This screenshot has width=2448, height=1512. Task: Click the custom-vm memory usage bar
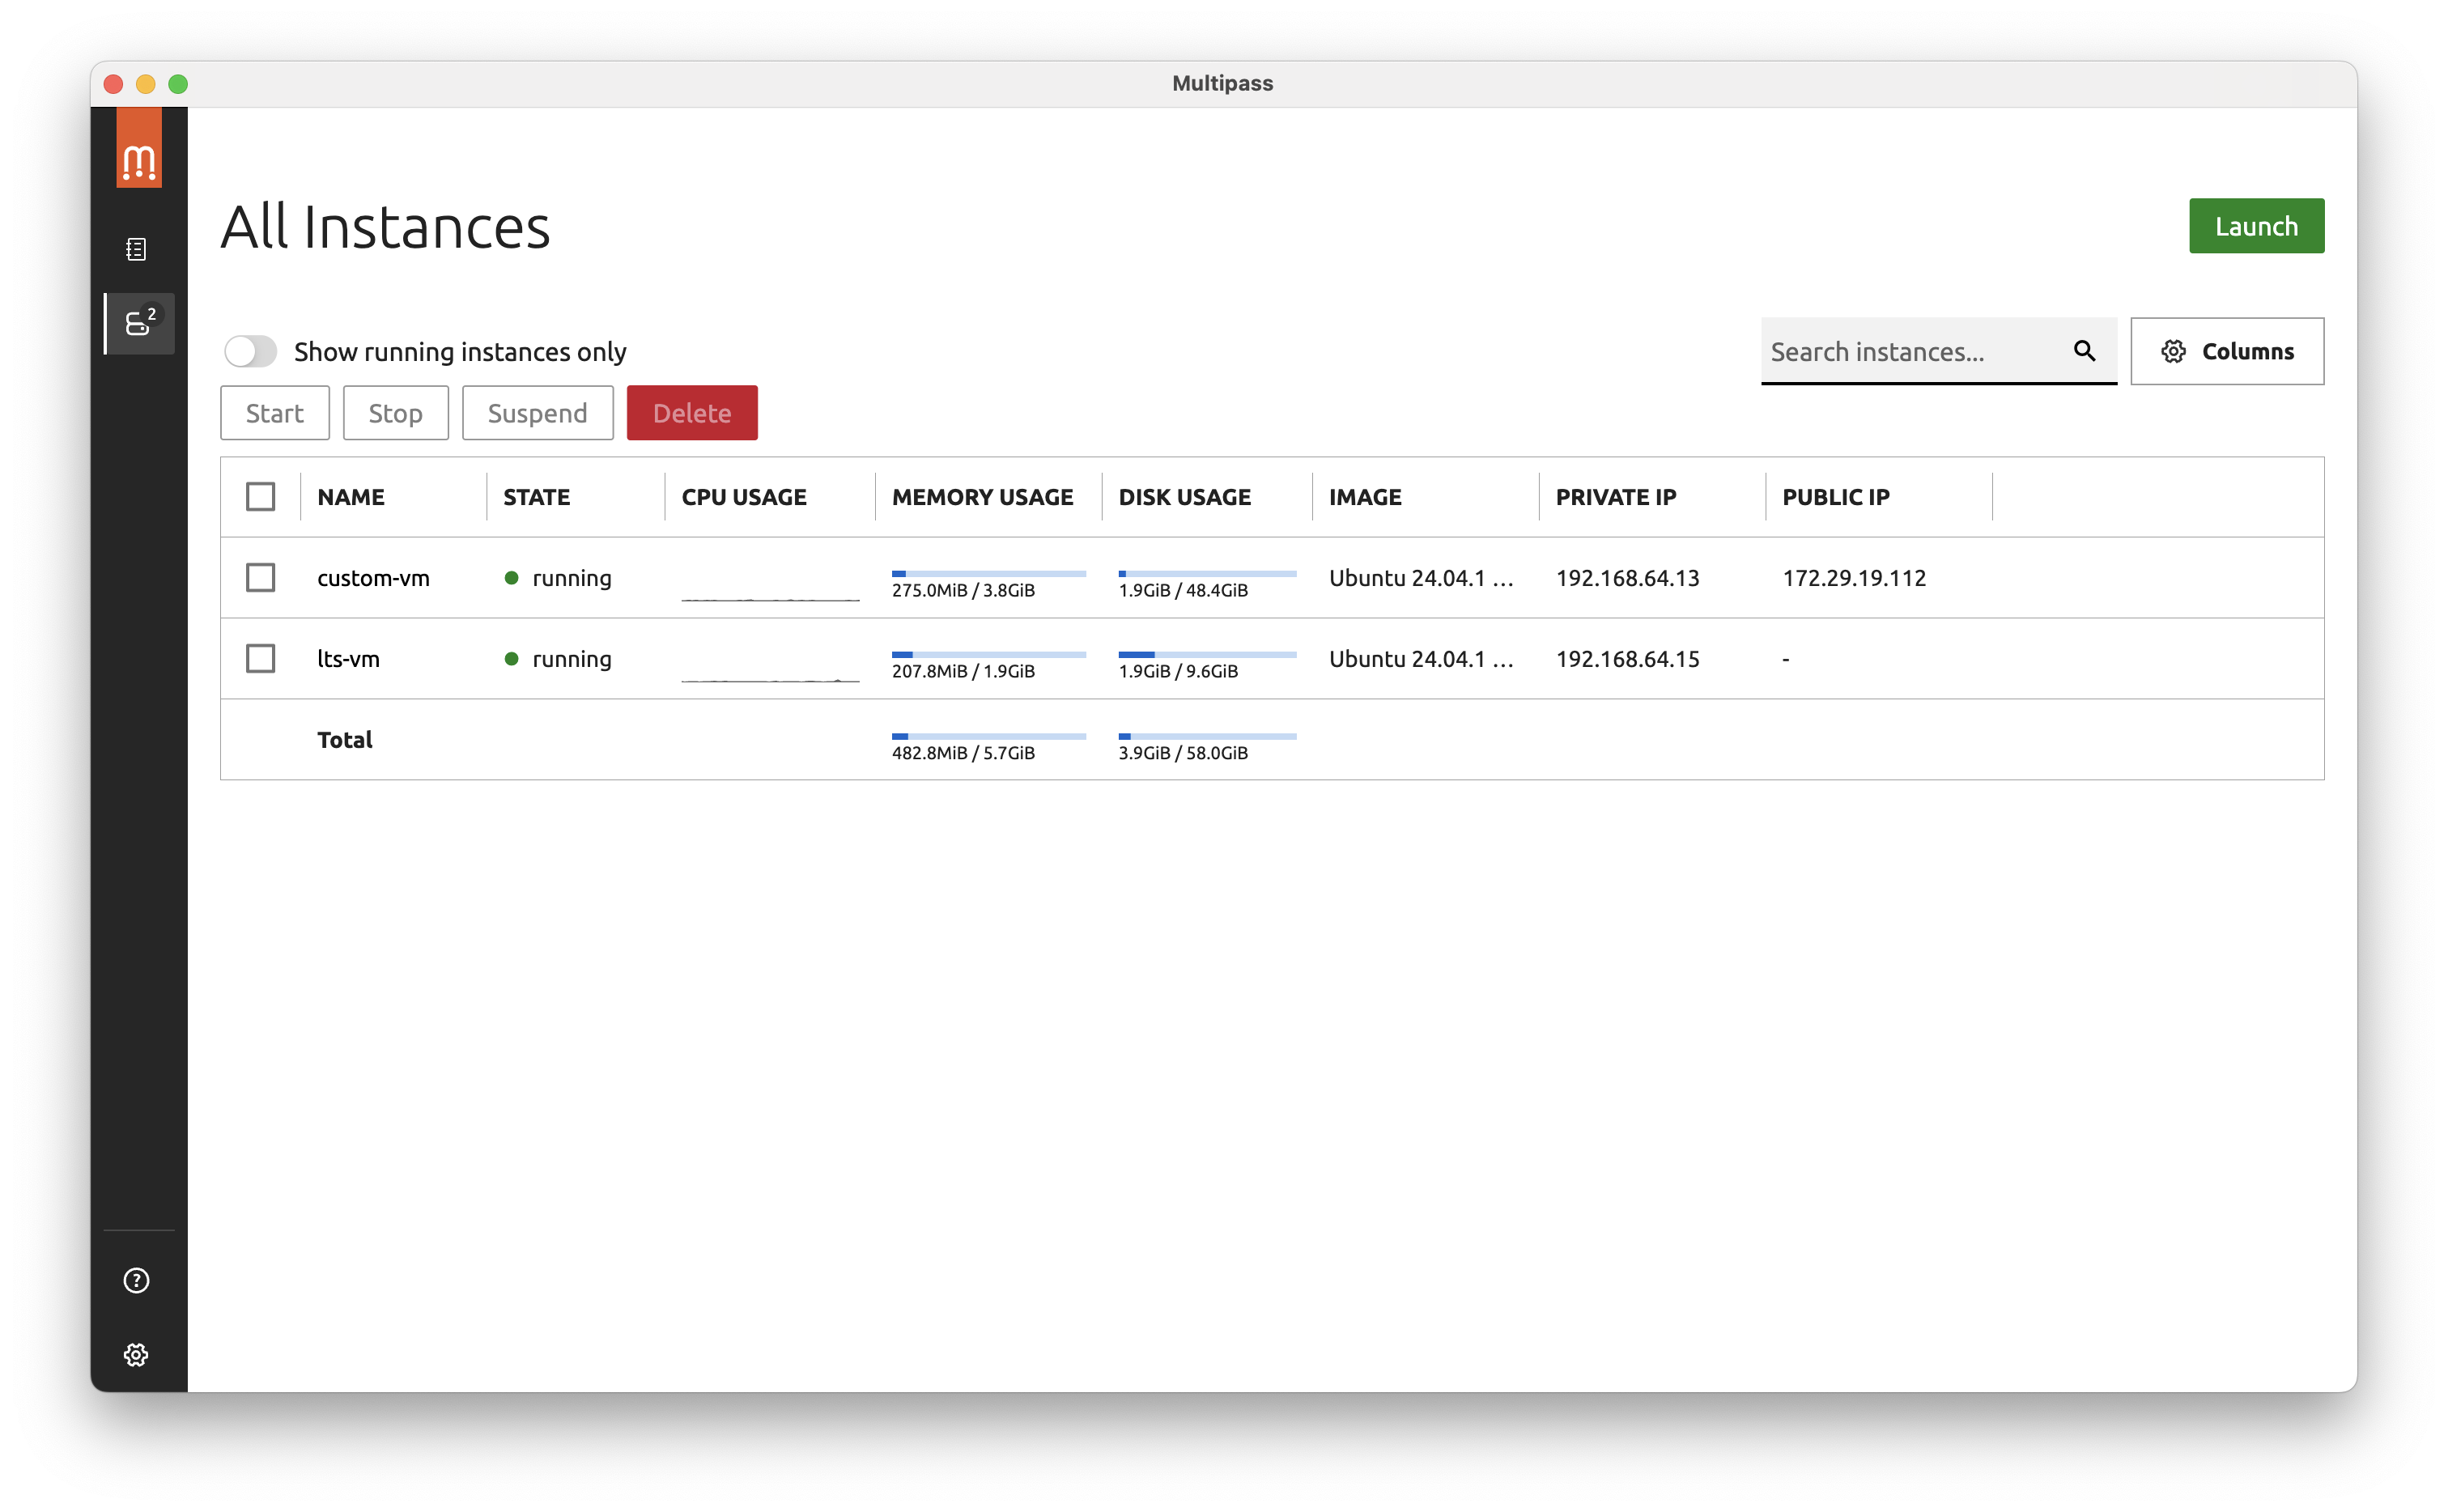pyautogui.click(x=988, y=574)
